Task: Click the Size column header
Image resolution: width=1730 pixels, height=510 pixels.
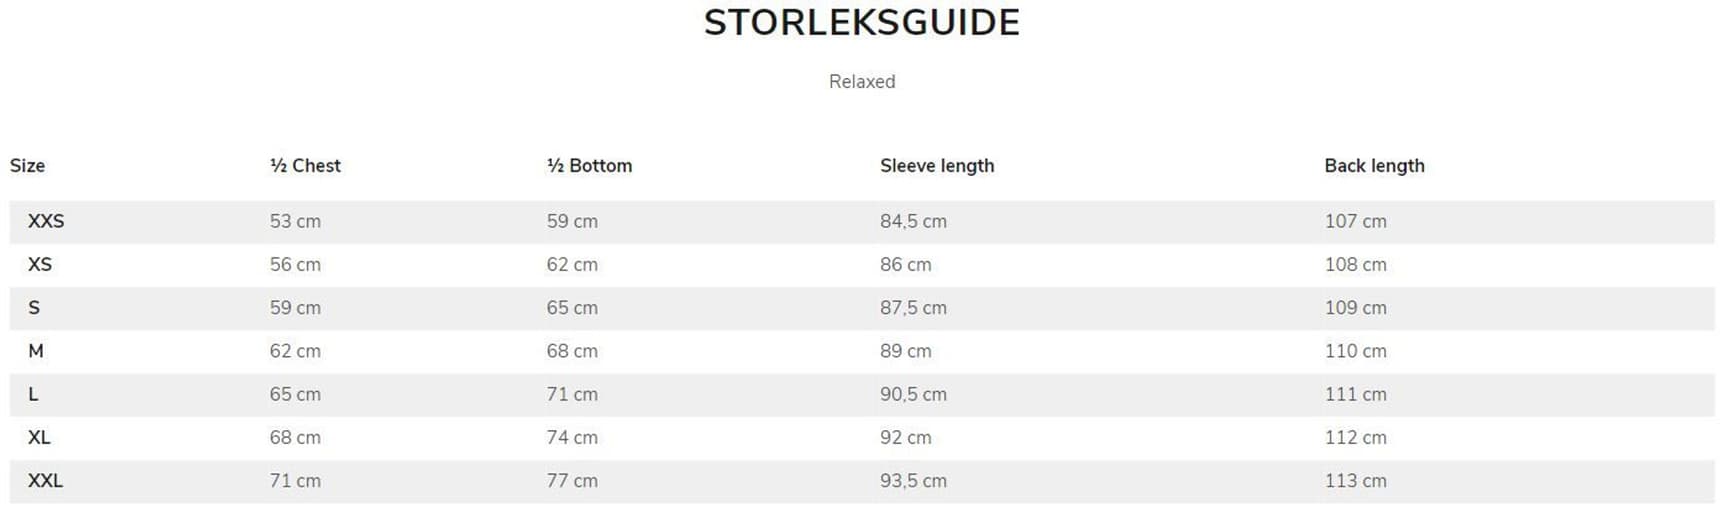Action: click(x=27, y=166)
